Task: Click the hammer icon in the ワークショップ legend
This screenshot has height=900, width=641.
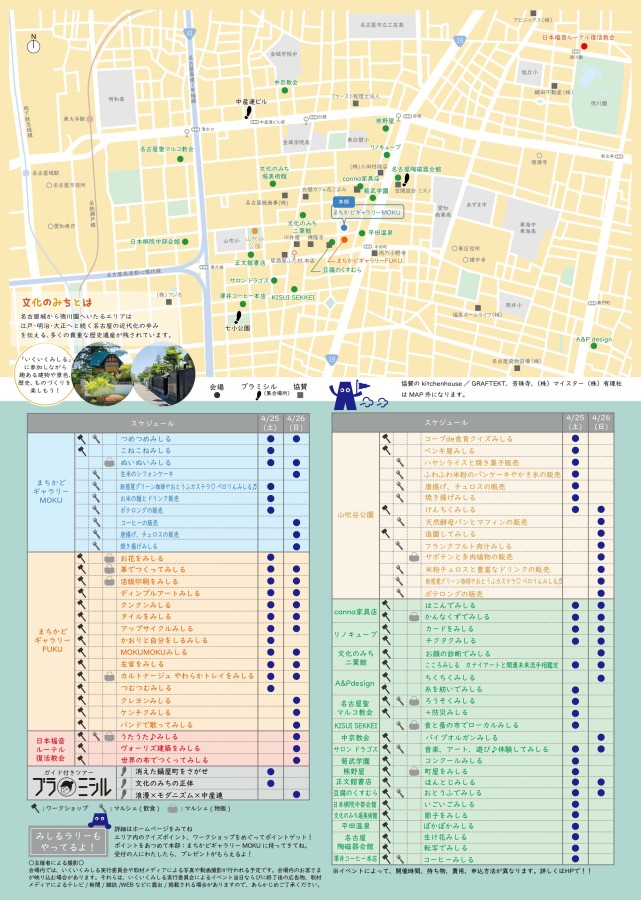Action: tap(33, 805)
